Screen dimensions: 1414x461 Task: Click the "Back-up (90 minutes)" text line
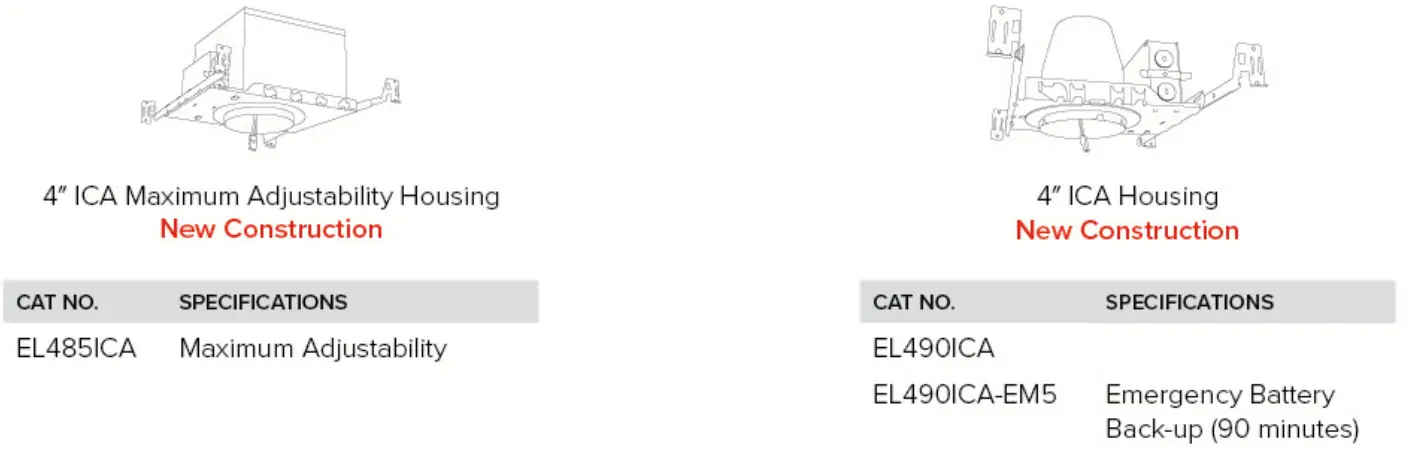(1232, 430)
